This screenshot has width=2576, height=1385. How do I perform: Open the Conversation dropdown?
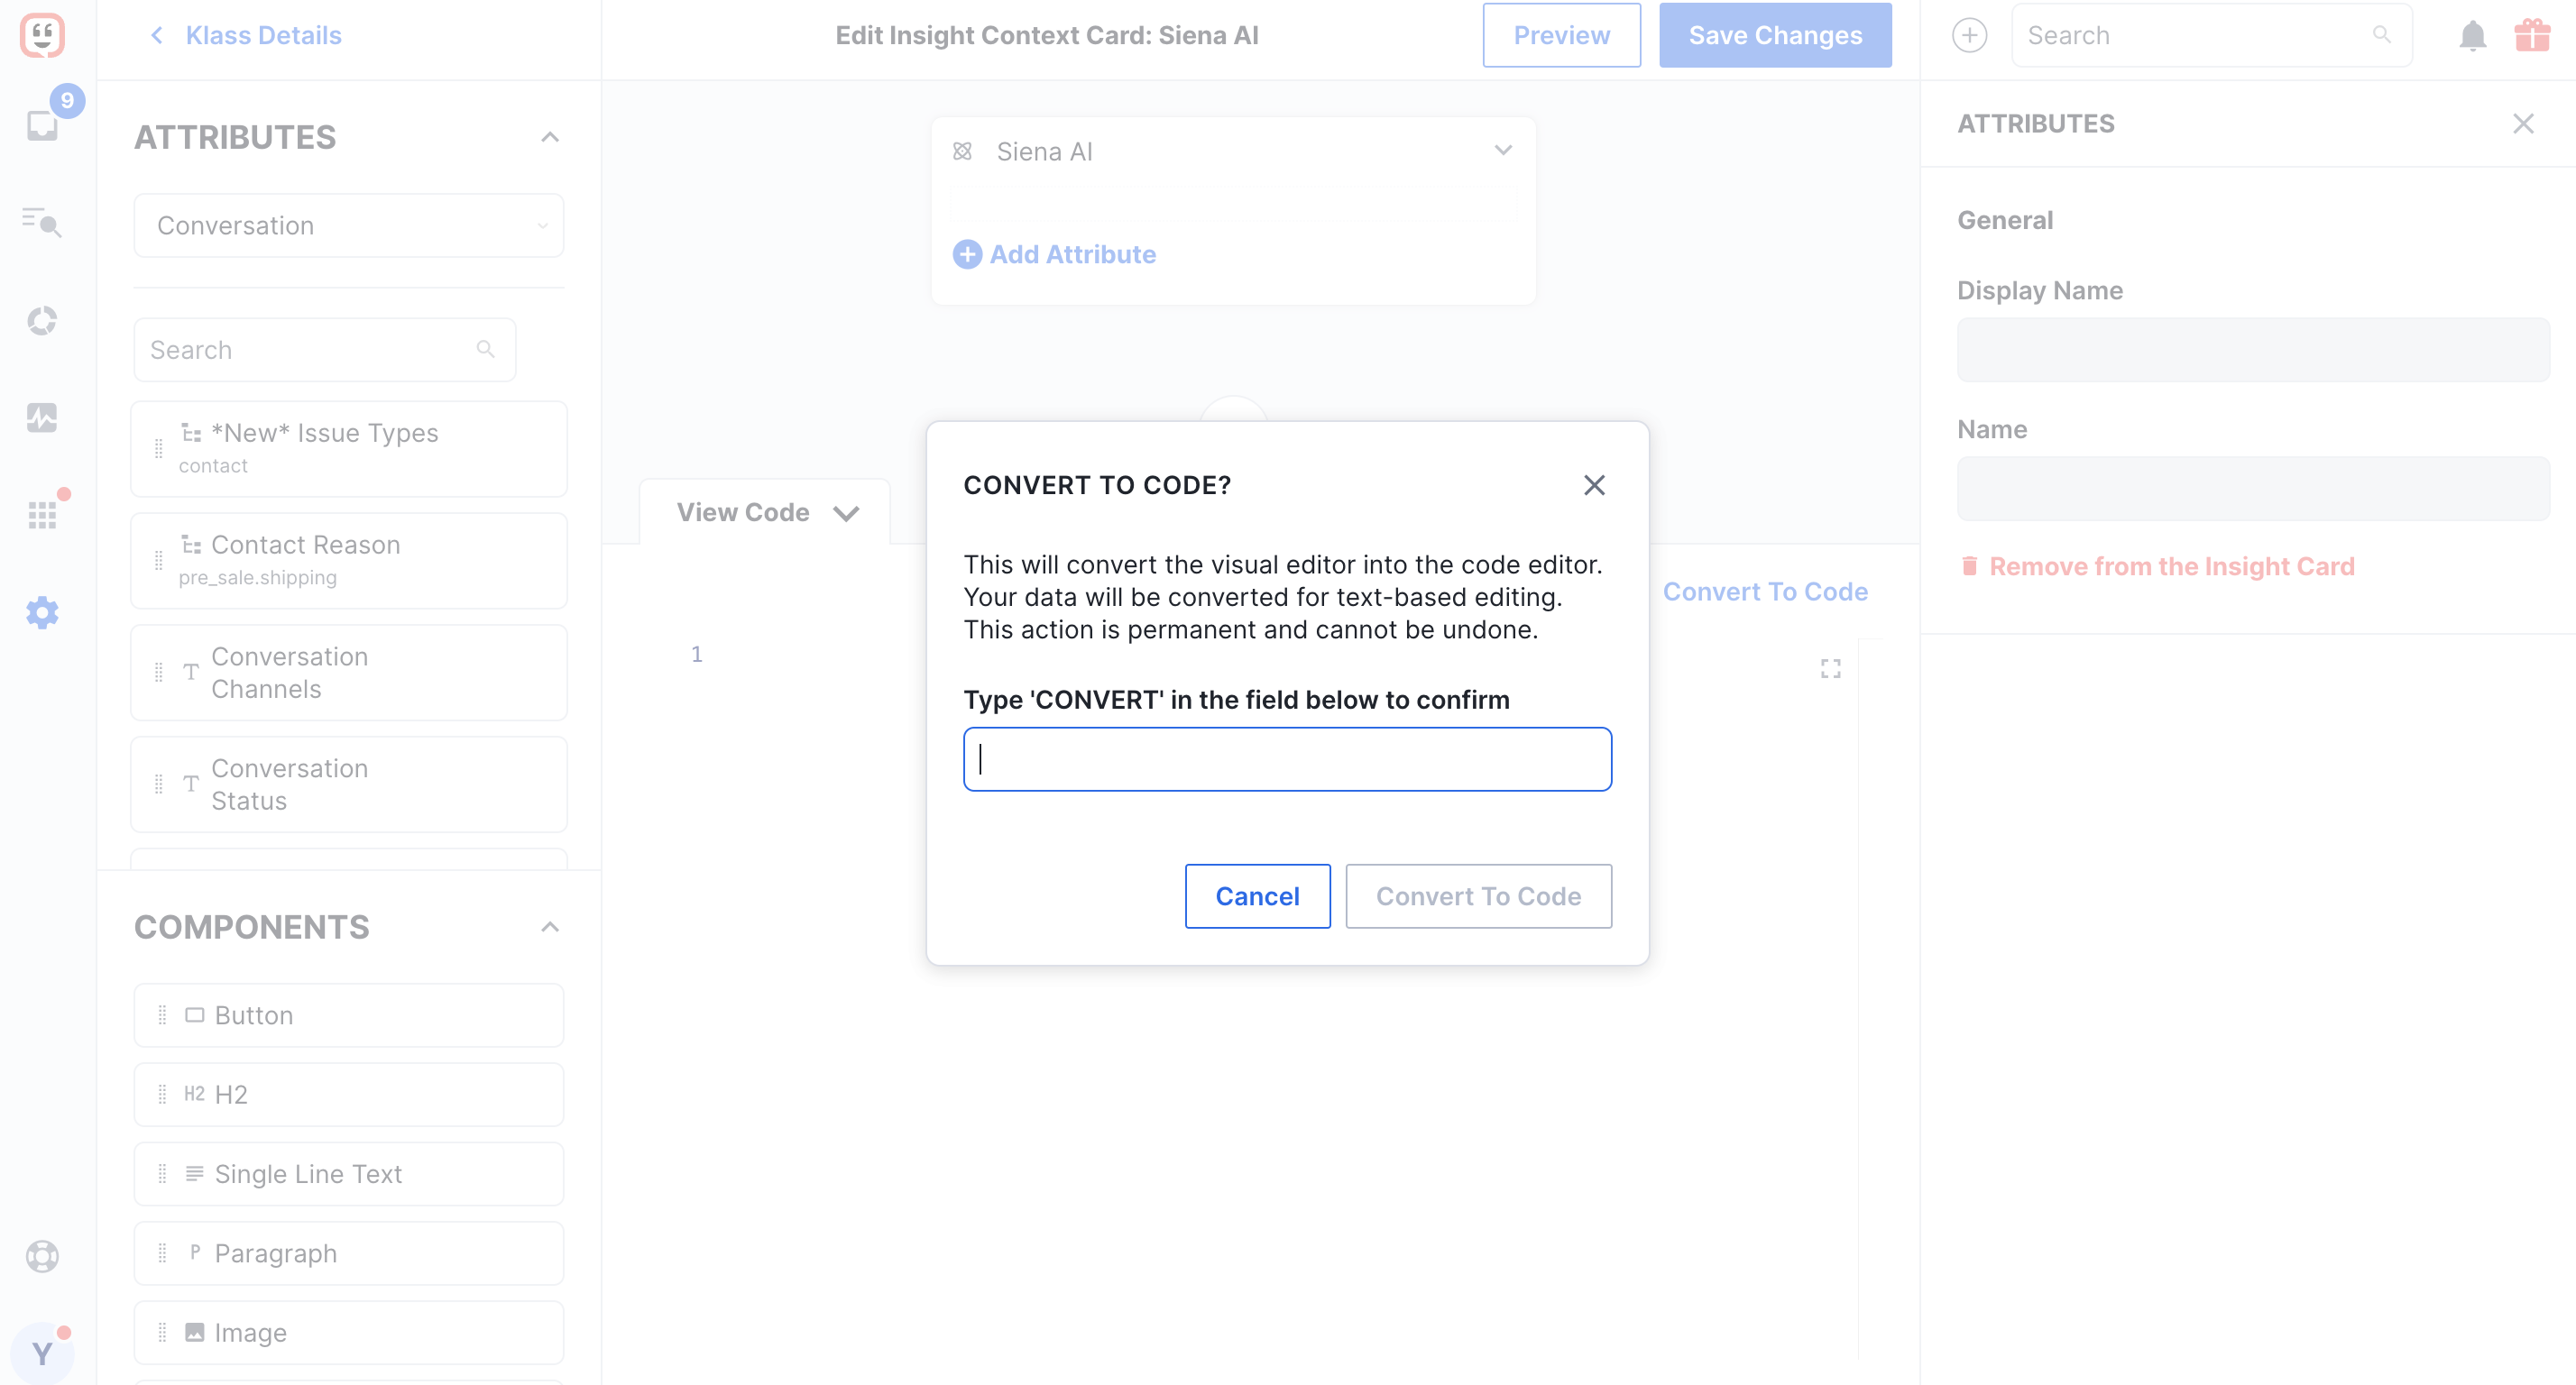click(349, 225)
